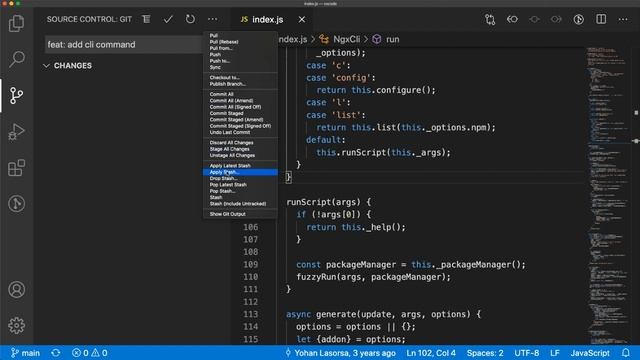This screenshot has height=360, width=640.
Task: Click LF end-of-line status item
Action: tap(555, 353)
